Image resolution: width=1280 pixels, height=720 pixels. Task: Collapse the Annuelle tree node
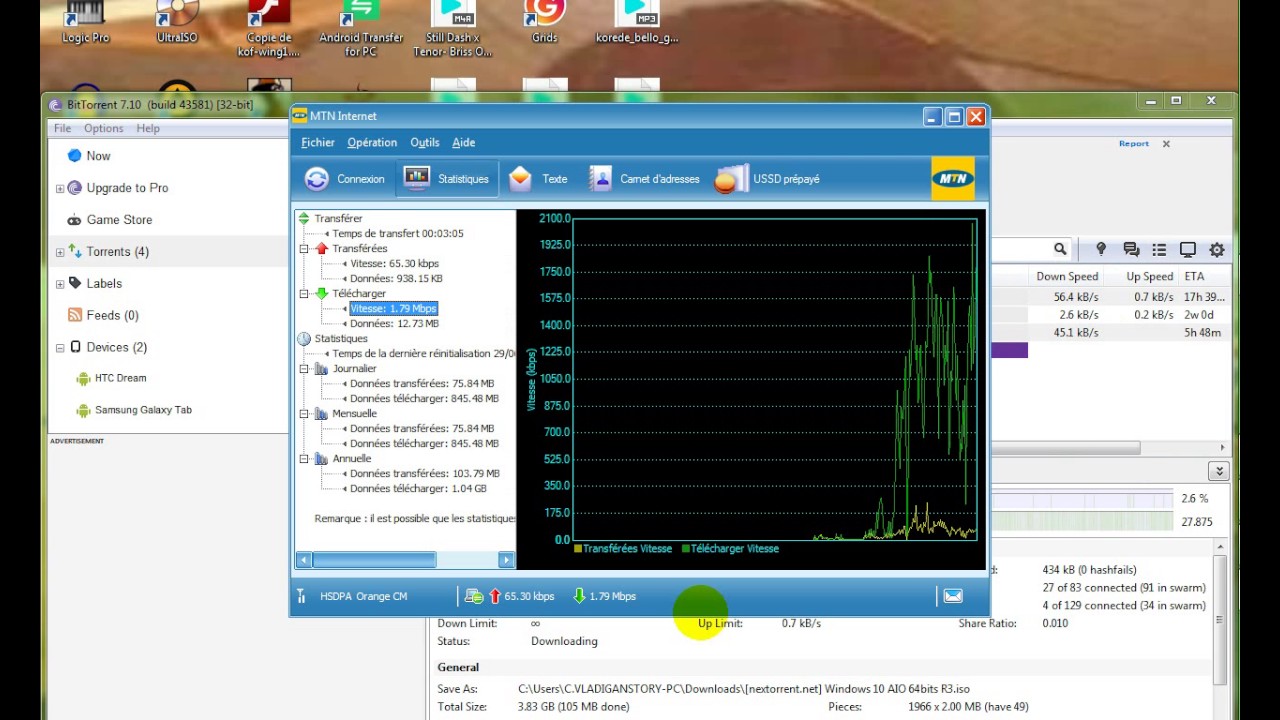(304, 458)
